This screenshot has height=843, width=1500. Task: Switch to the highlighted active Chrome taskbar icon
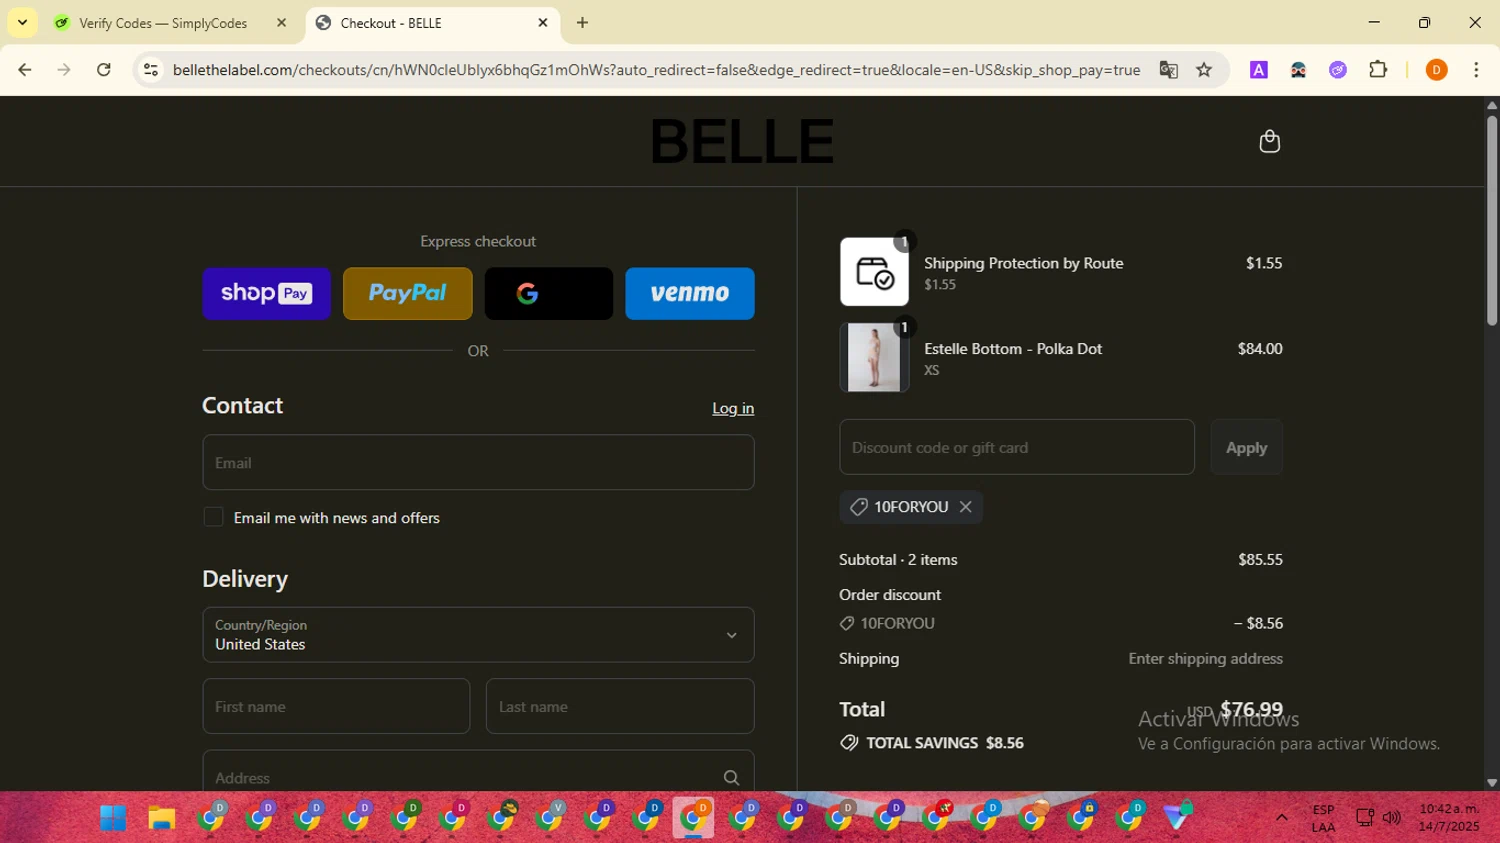(693, 818)
